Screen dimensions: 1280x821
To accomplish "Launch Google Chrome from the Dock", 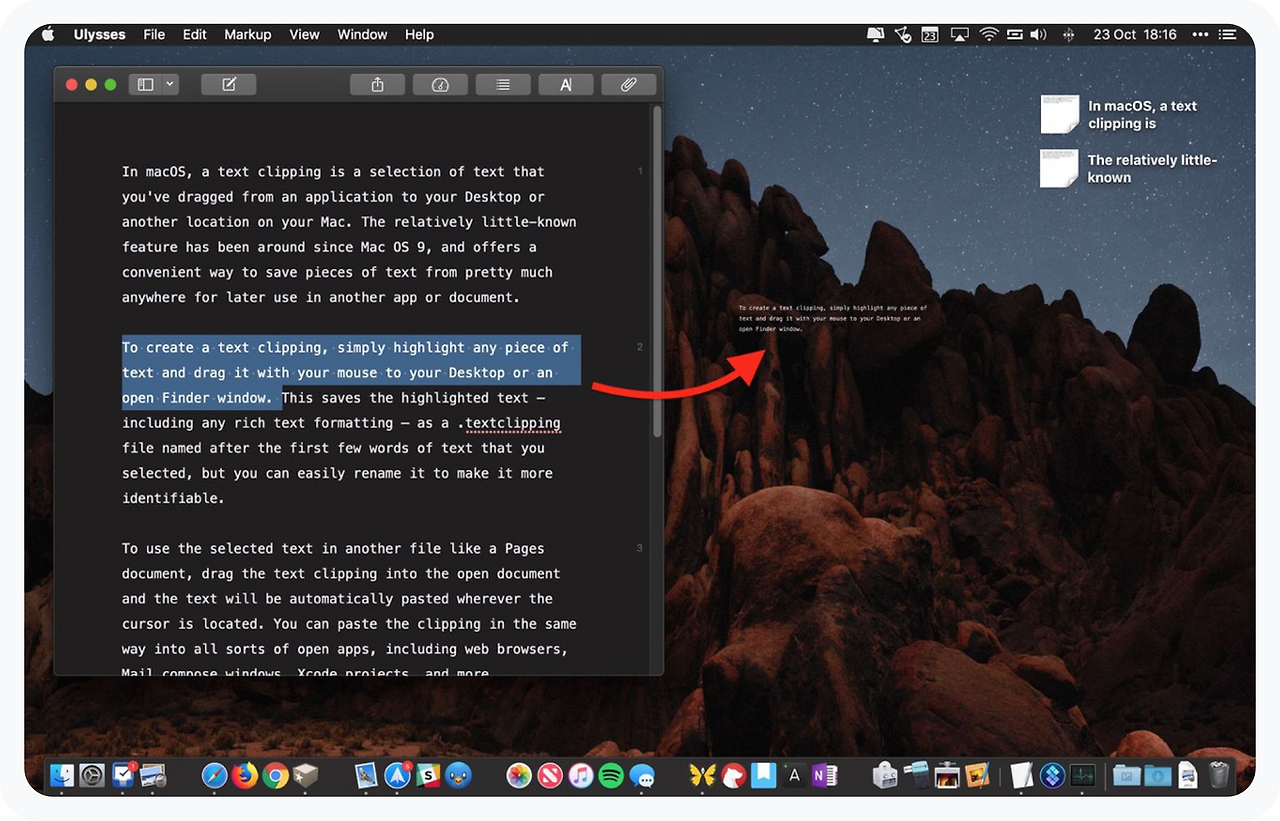I will (x=276, y=775).
